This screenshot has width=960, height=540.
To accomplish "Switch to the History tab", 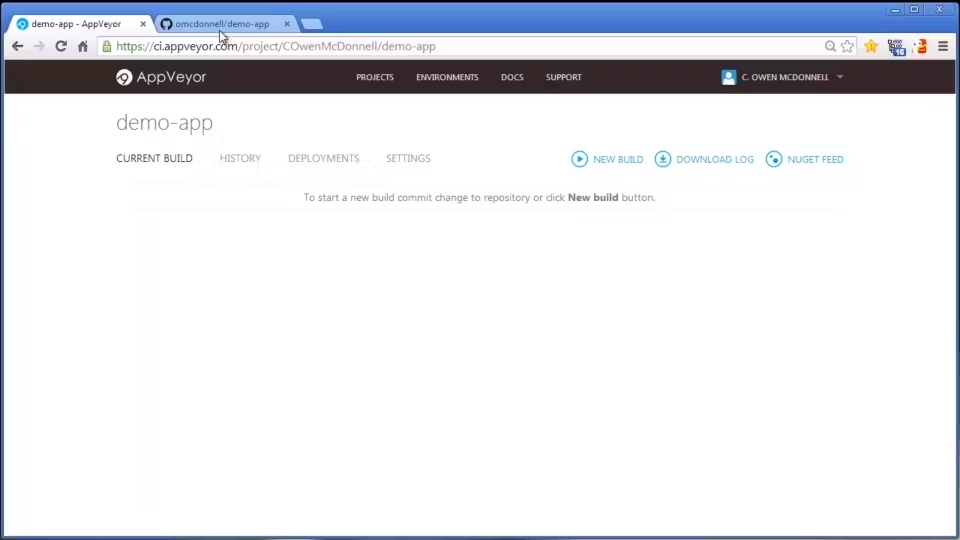I will [x=240, y=158].
